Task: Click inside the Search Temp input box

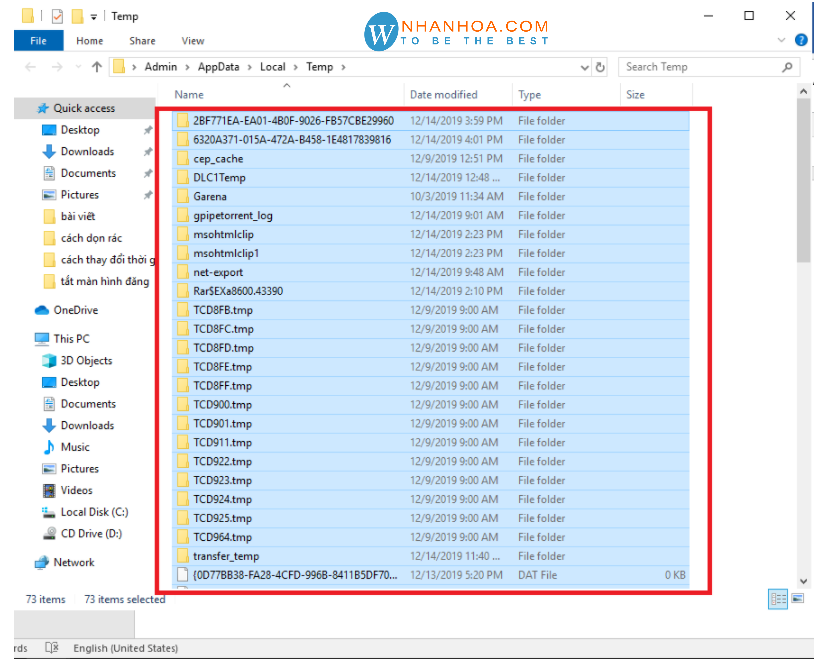Action: (x=680, y=66)
